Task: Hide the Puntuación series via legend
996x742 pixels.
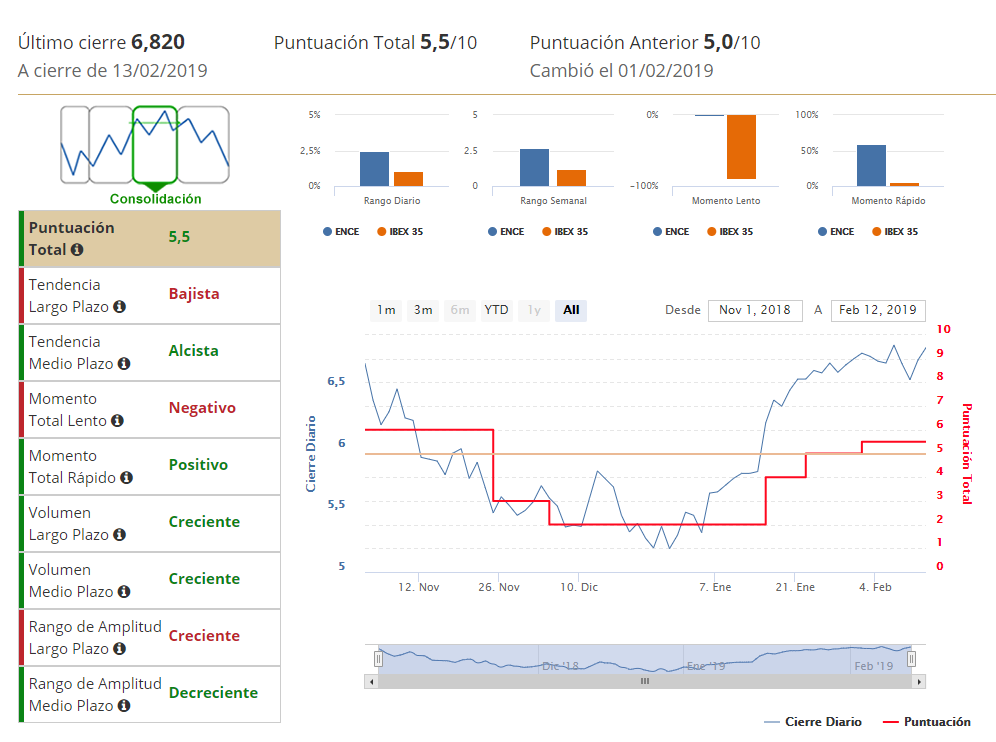Action: 927,722
